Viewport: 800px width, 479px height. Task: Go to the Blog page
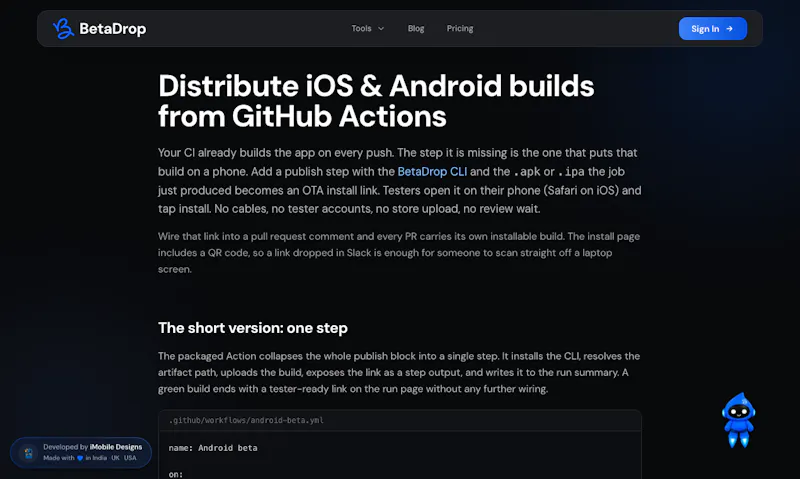[x=416, y=29]
